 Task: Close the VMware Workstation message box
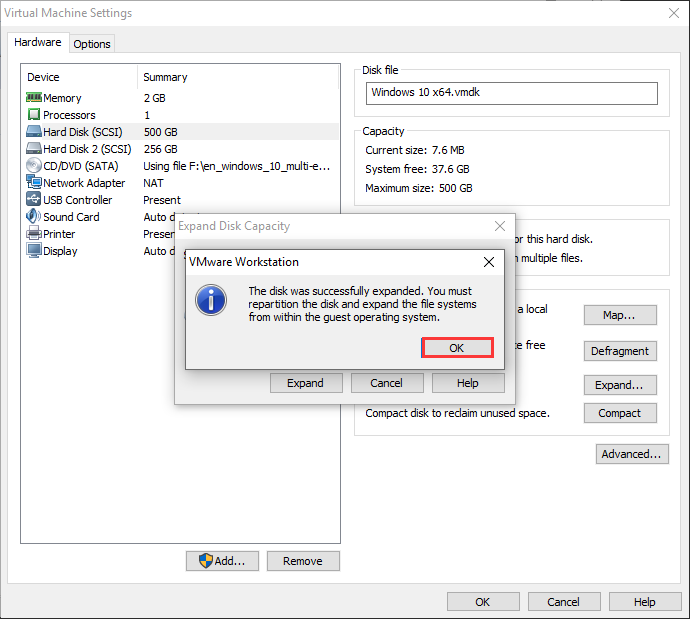pyautogui.click(x=489, y=262)
